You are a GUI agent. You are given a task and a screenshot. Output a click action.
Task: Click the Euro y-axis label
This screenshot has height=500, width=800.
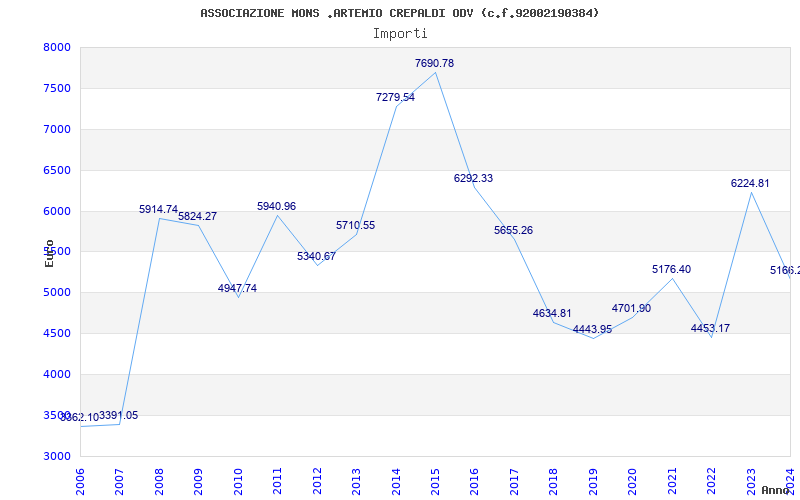click(x=49, y=253)
